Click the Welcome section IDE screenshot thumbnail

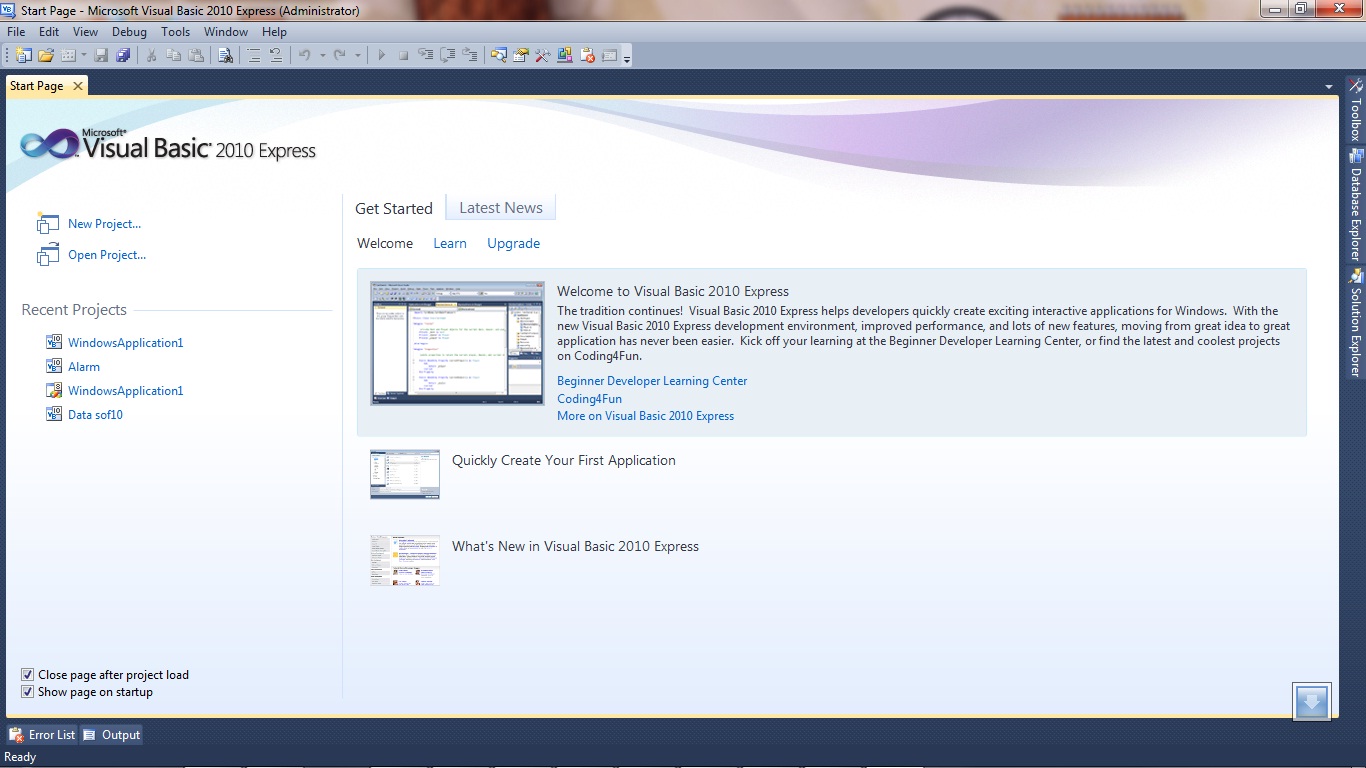tap(457, 343)
